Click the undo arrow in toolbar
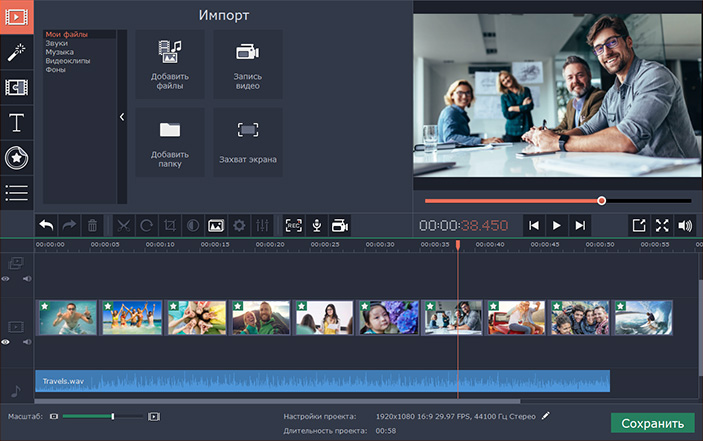Viewport: 703px width, 441px height. coord(46,226)
